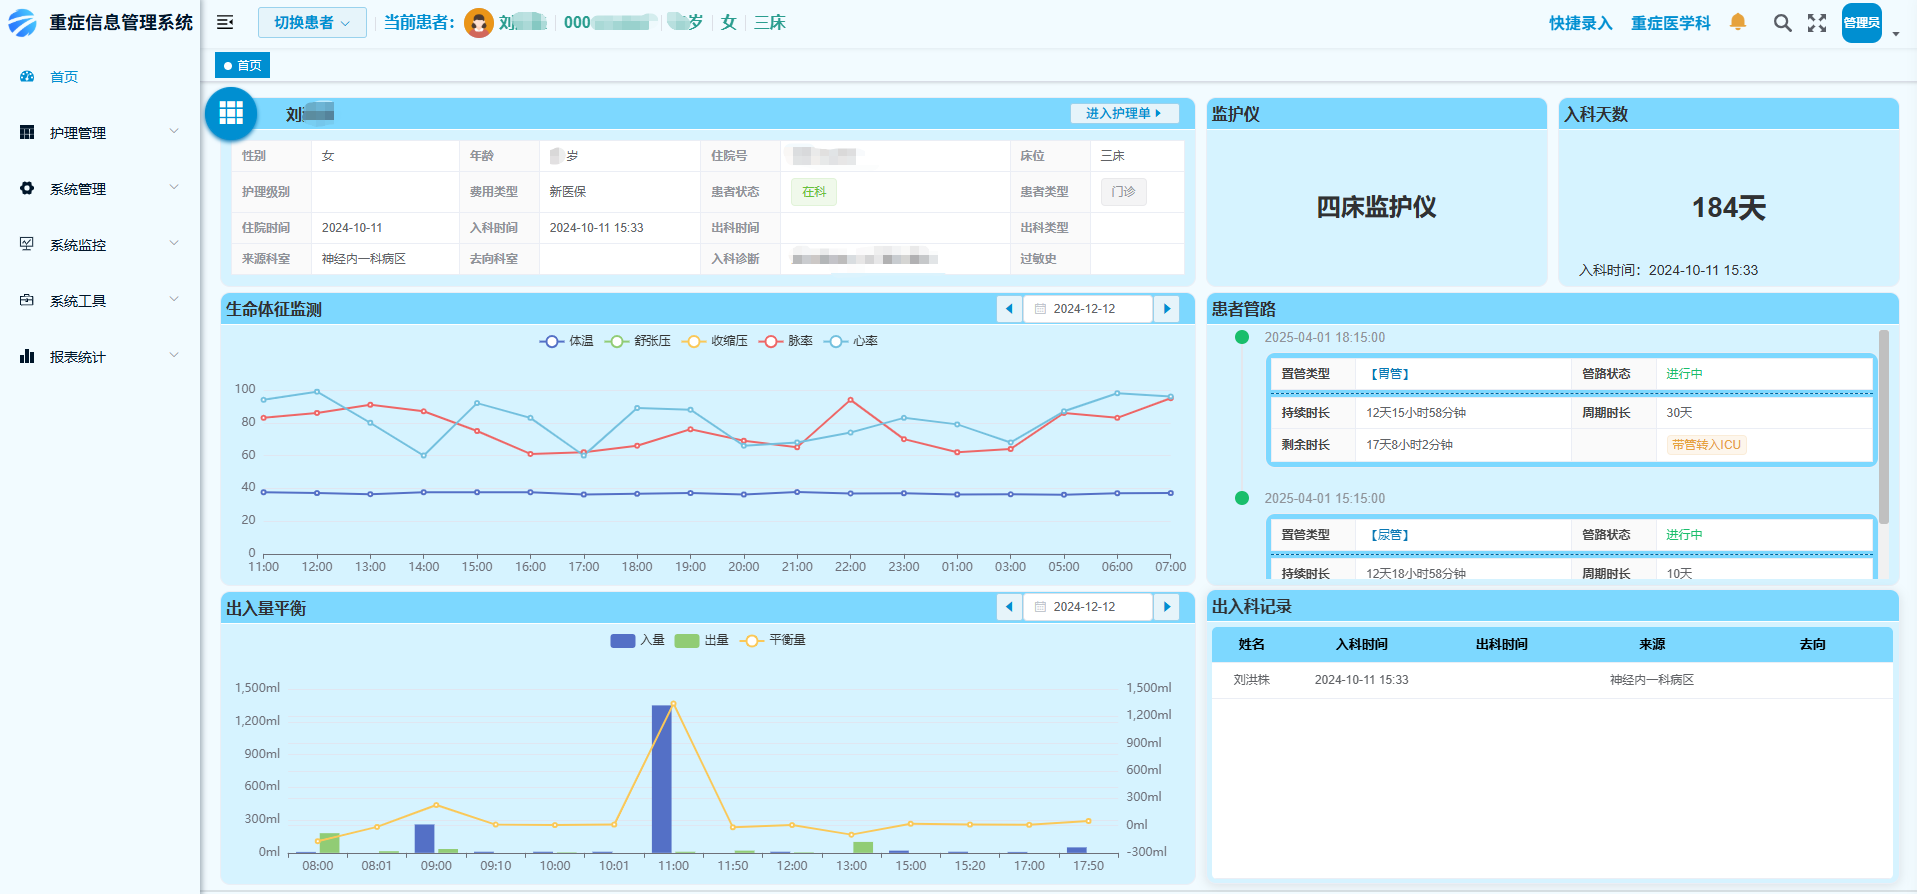Toggle fullscreen mode icon
This screenshot has width=1917, height=894.
[x=1817, y=22]
